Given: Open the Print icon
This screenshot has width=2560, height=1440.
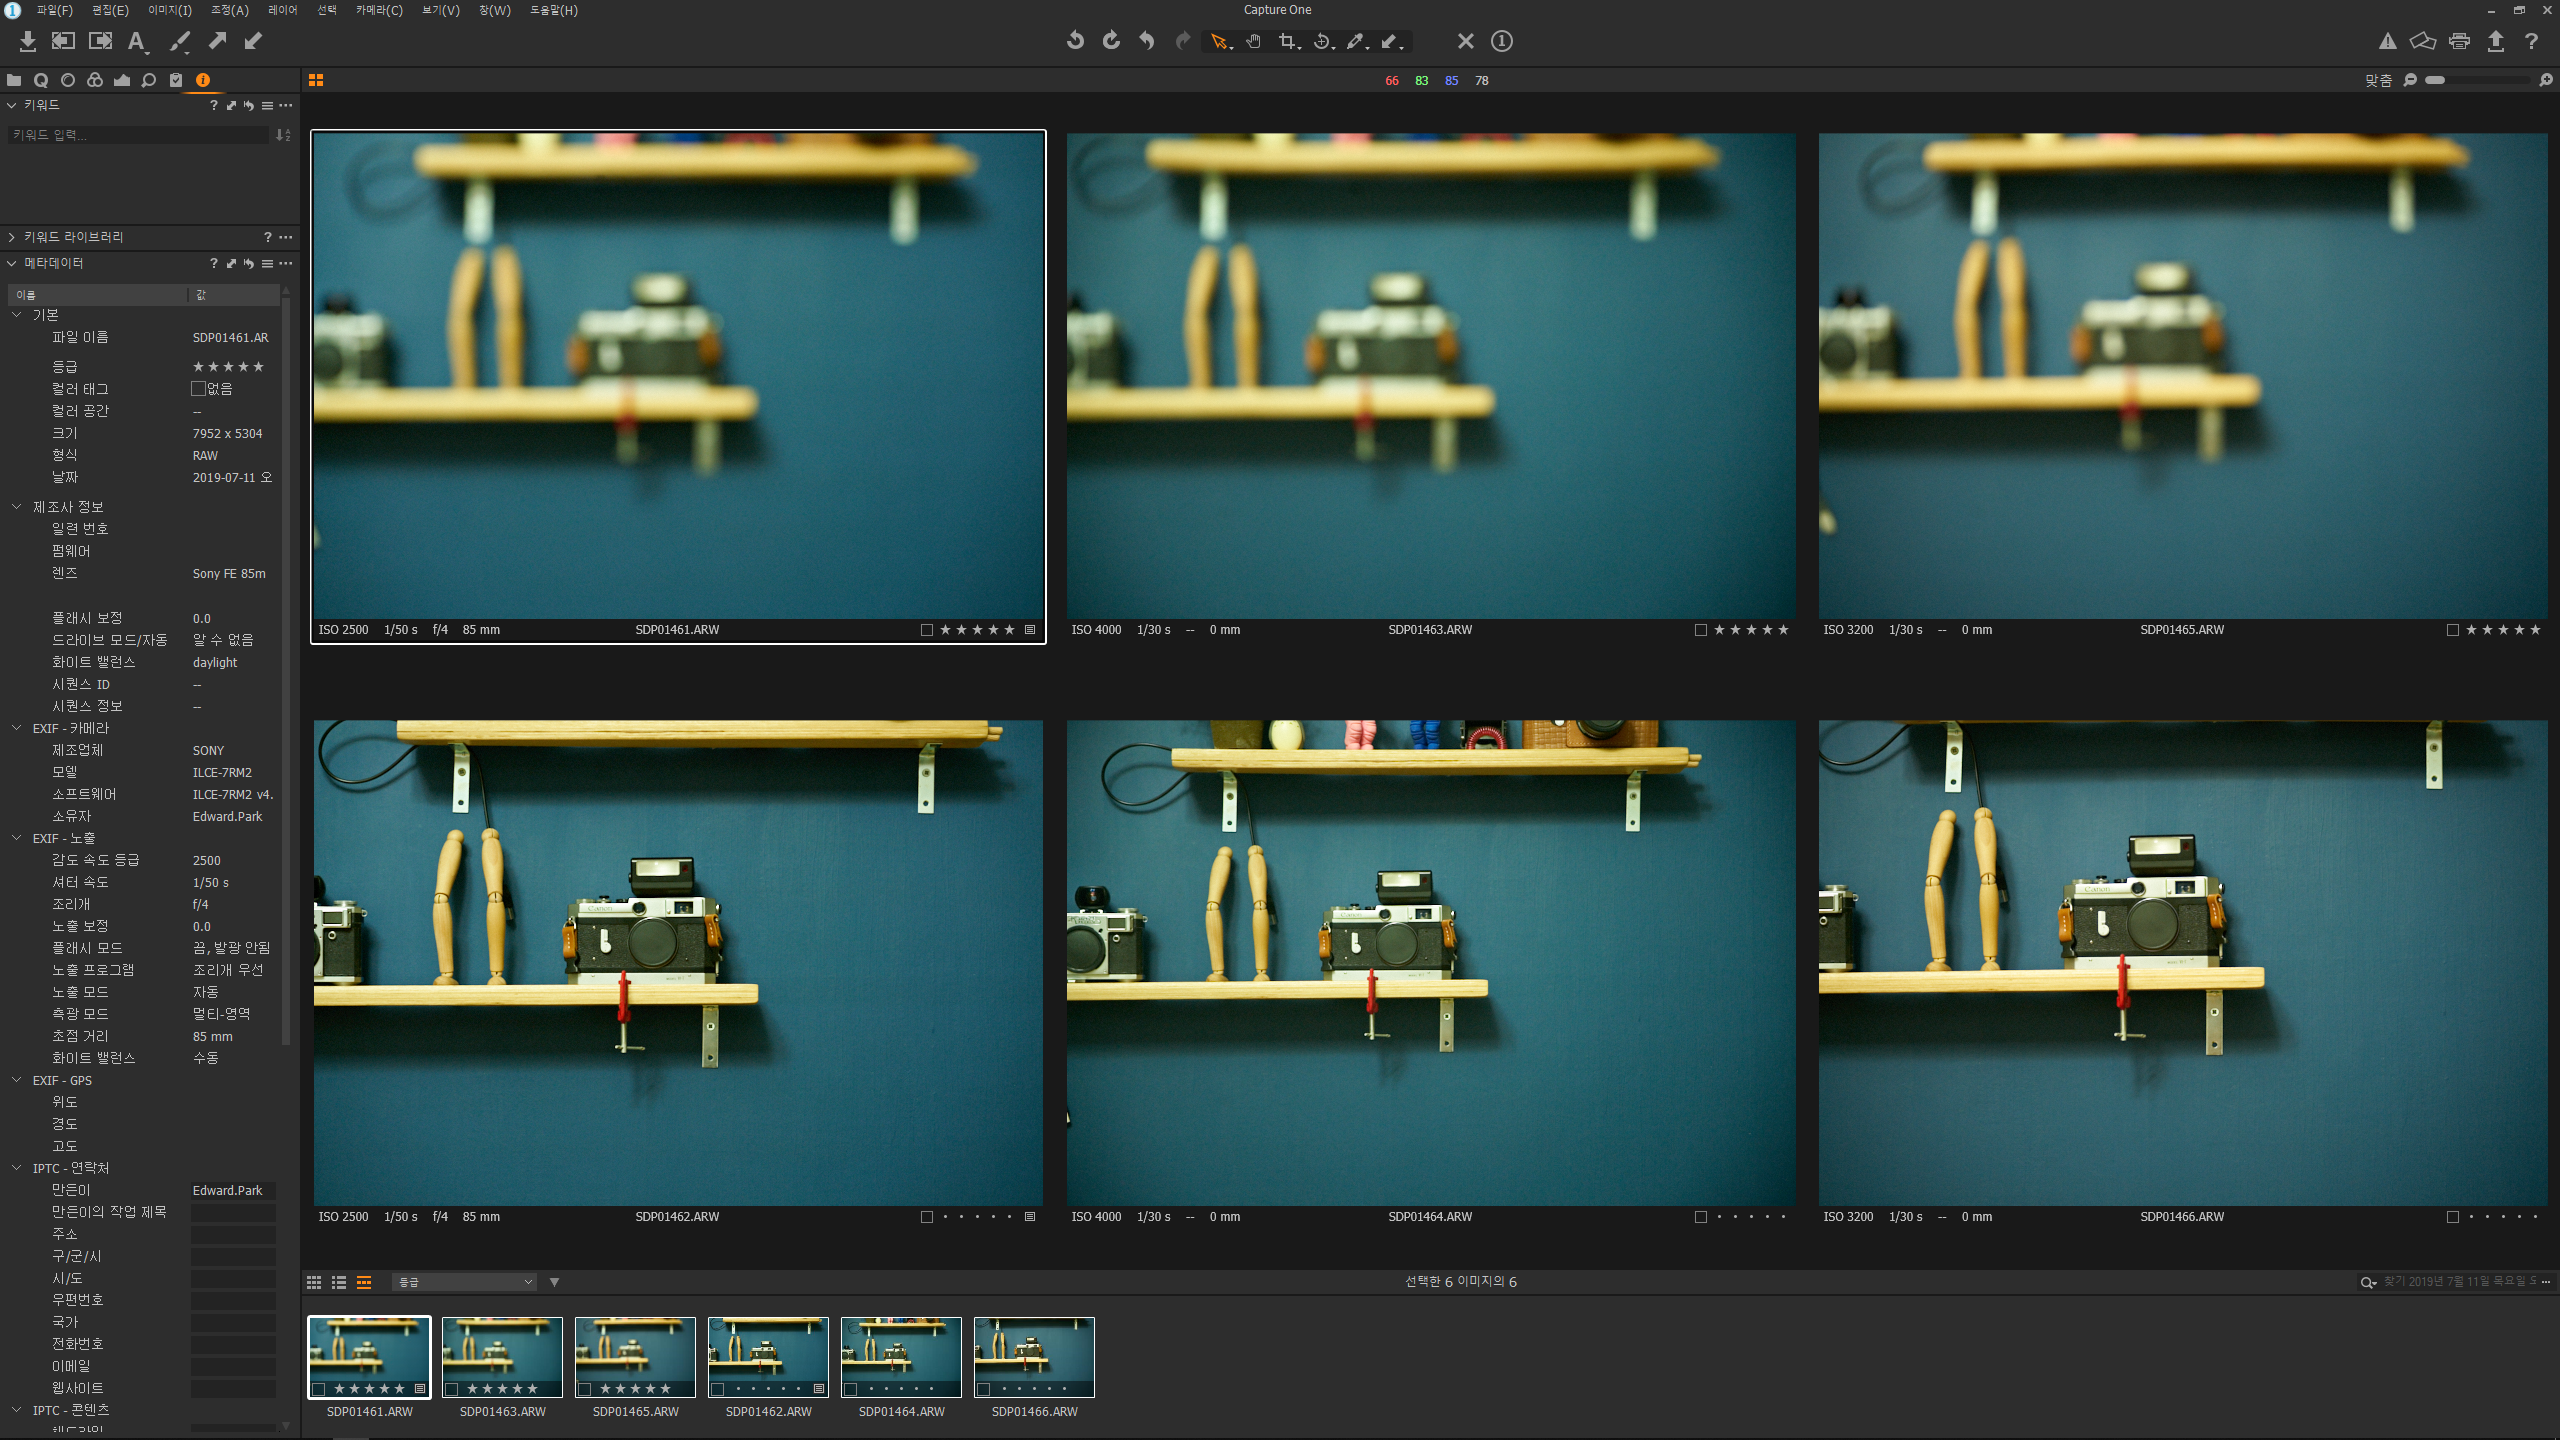Looking at the screenshot, I should tap(2459, 41).
